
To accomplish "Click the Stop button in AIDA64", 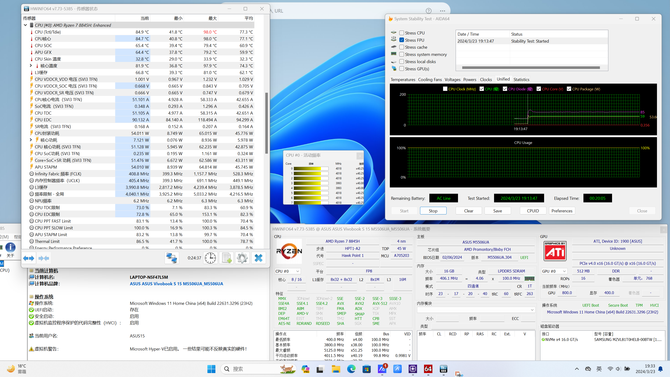I will pos(433,211).
